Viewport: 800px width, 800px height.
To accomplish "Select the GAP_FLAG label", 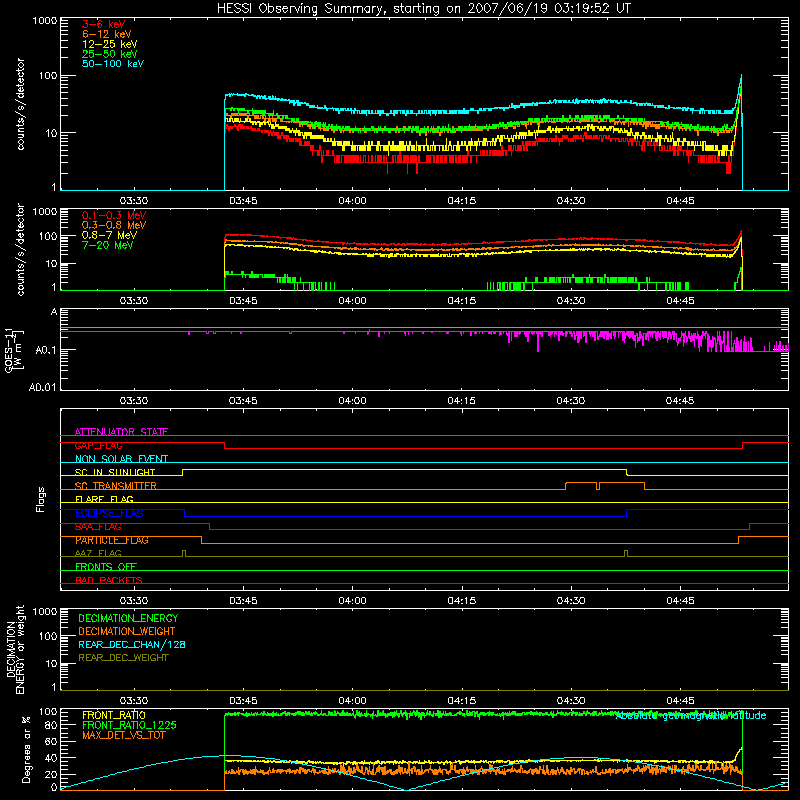I will [x=98, y=445].
